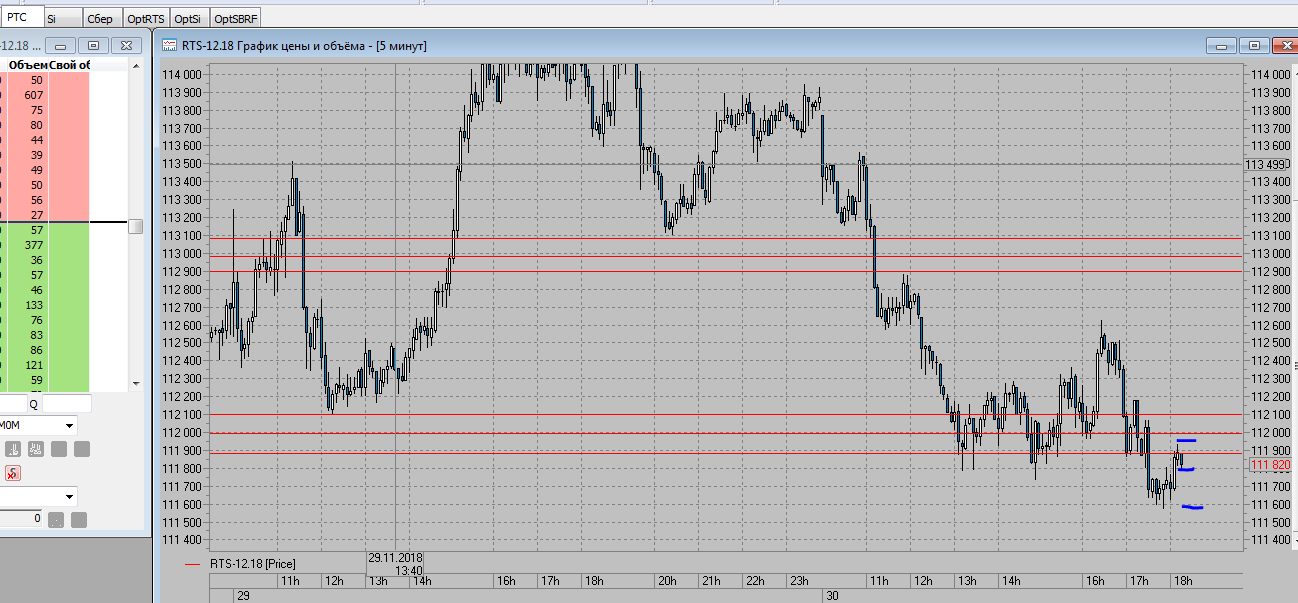This screenshot has width=1298, height=603.
Task: Select the ask row with volume 80
Action: (45, 125)
